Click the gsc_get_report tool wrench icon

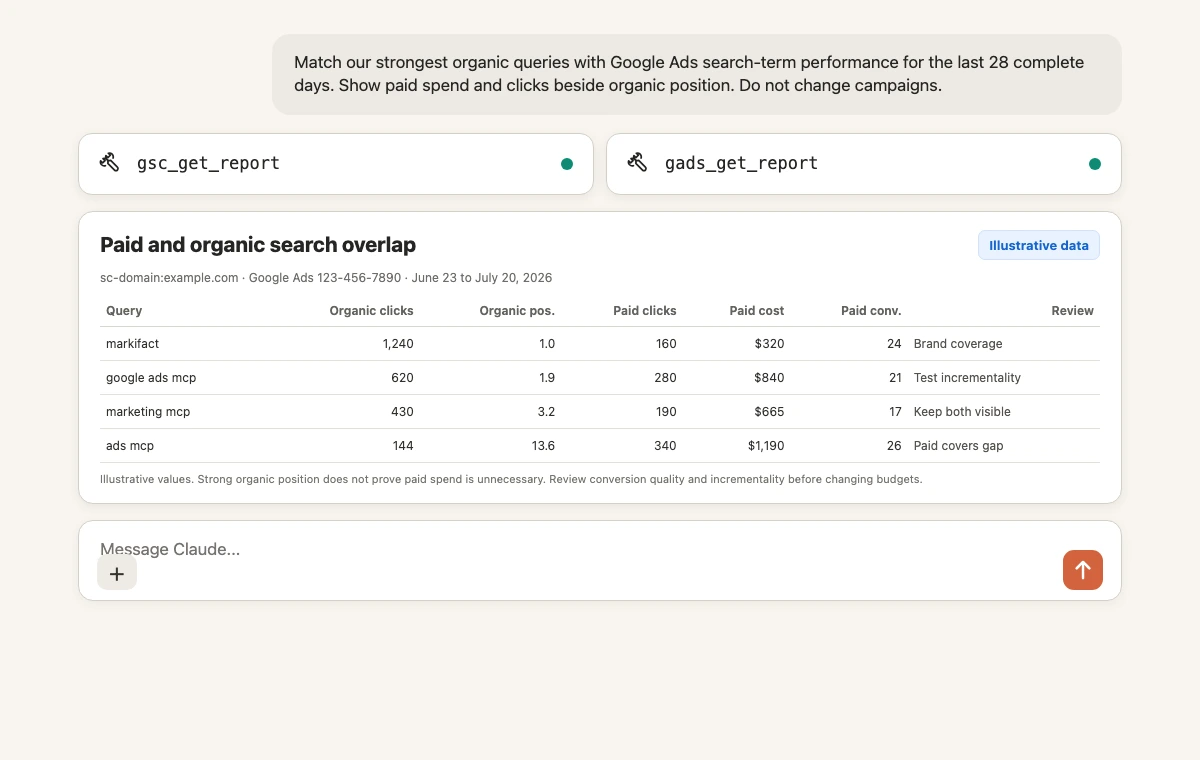point(110,163)
